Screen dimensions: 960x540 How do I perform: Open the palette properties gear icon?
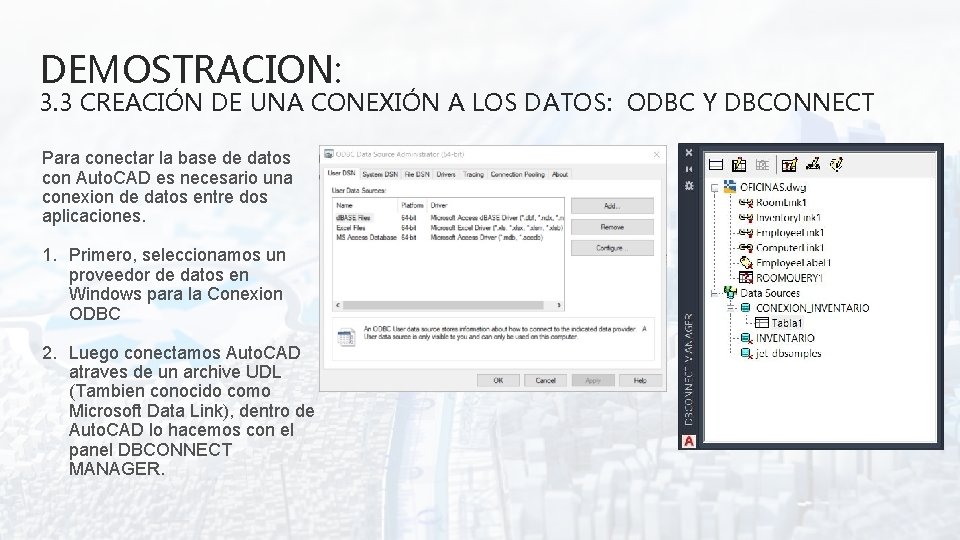coord(689,185)
